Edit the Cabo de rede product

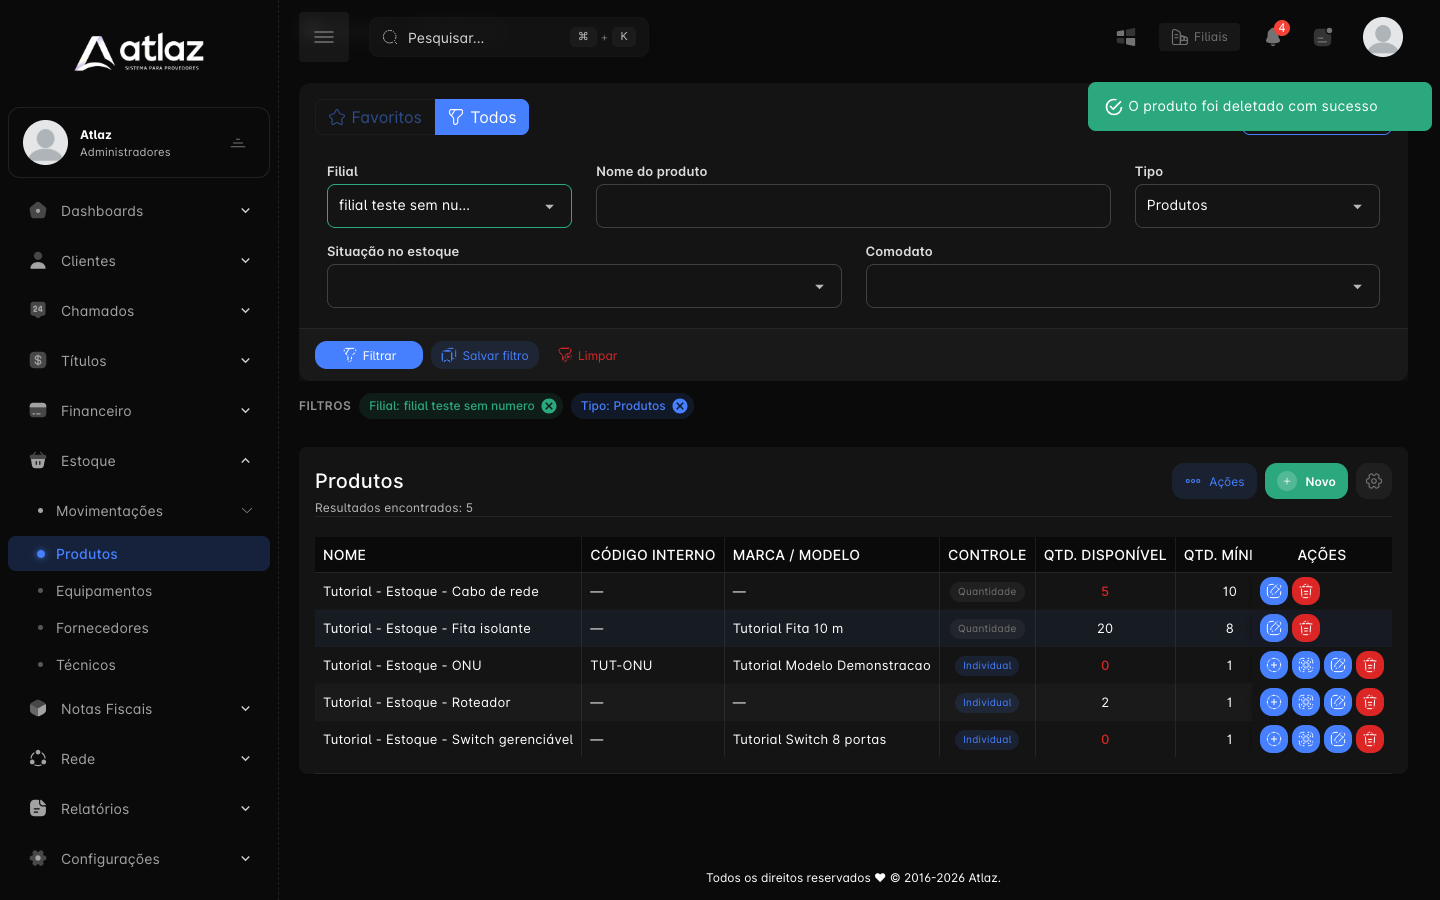1274,591
